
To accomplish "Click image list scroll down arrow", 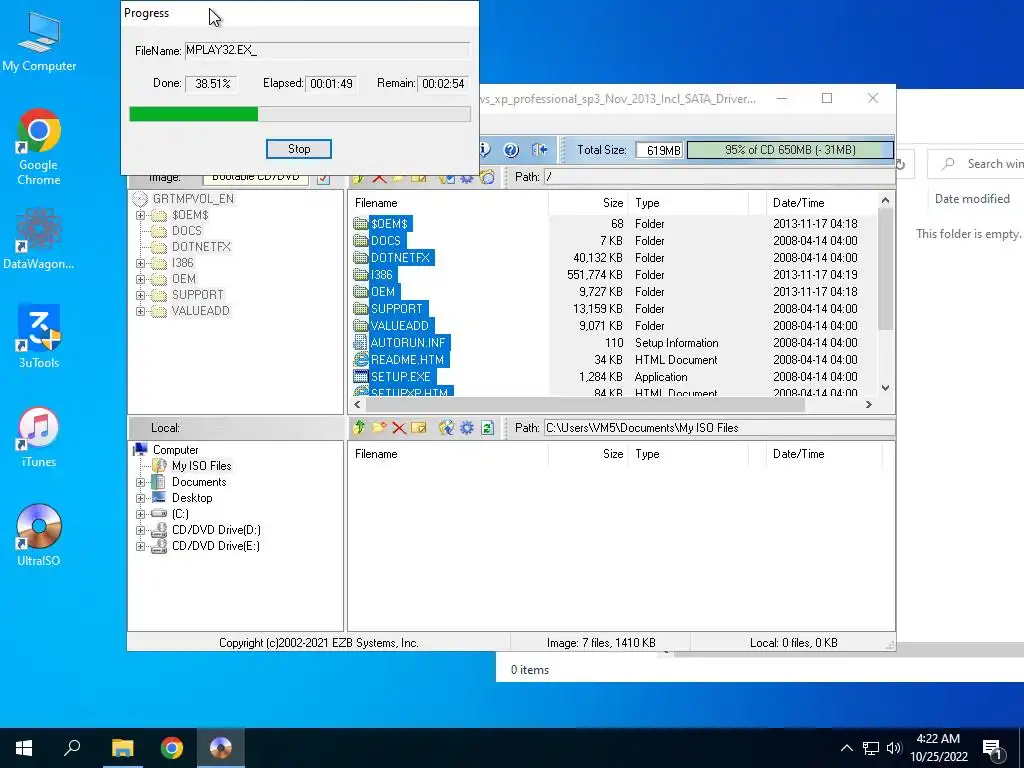I will 885,388.
